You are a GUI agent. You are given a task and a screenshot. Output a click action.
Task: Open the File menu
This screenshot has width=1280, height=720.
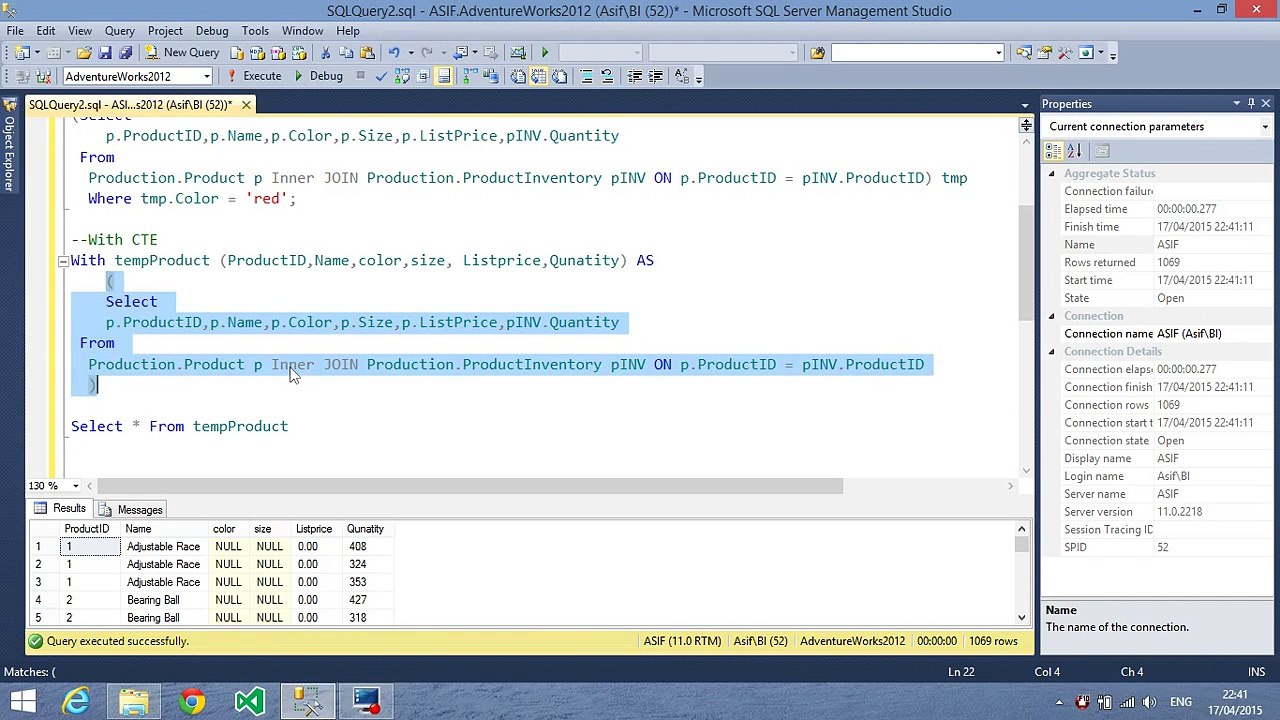16,31
